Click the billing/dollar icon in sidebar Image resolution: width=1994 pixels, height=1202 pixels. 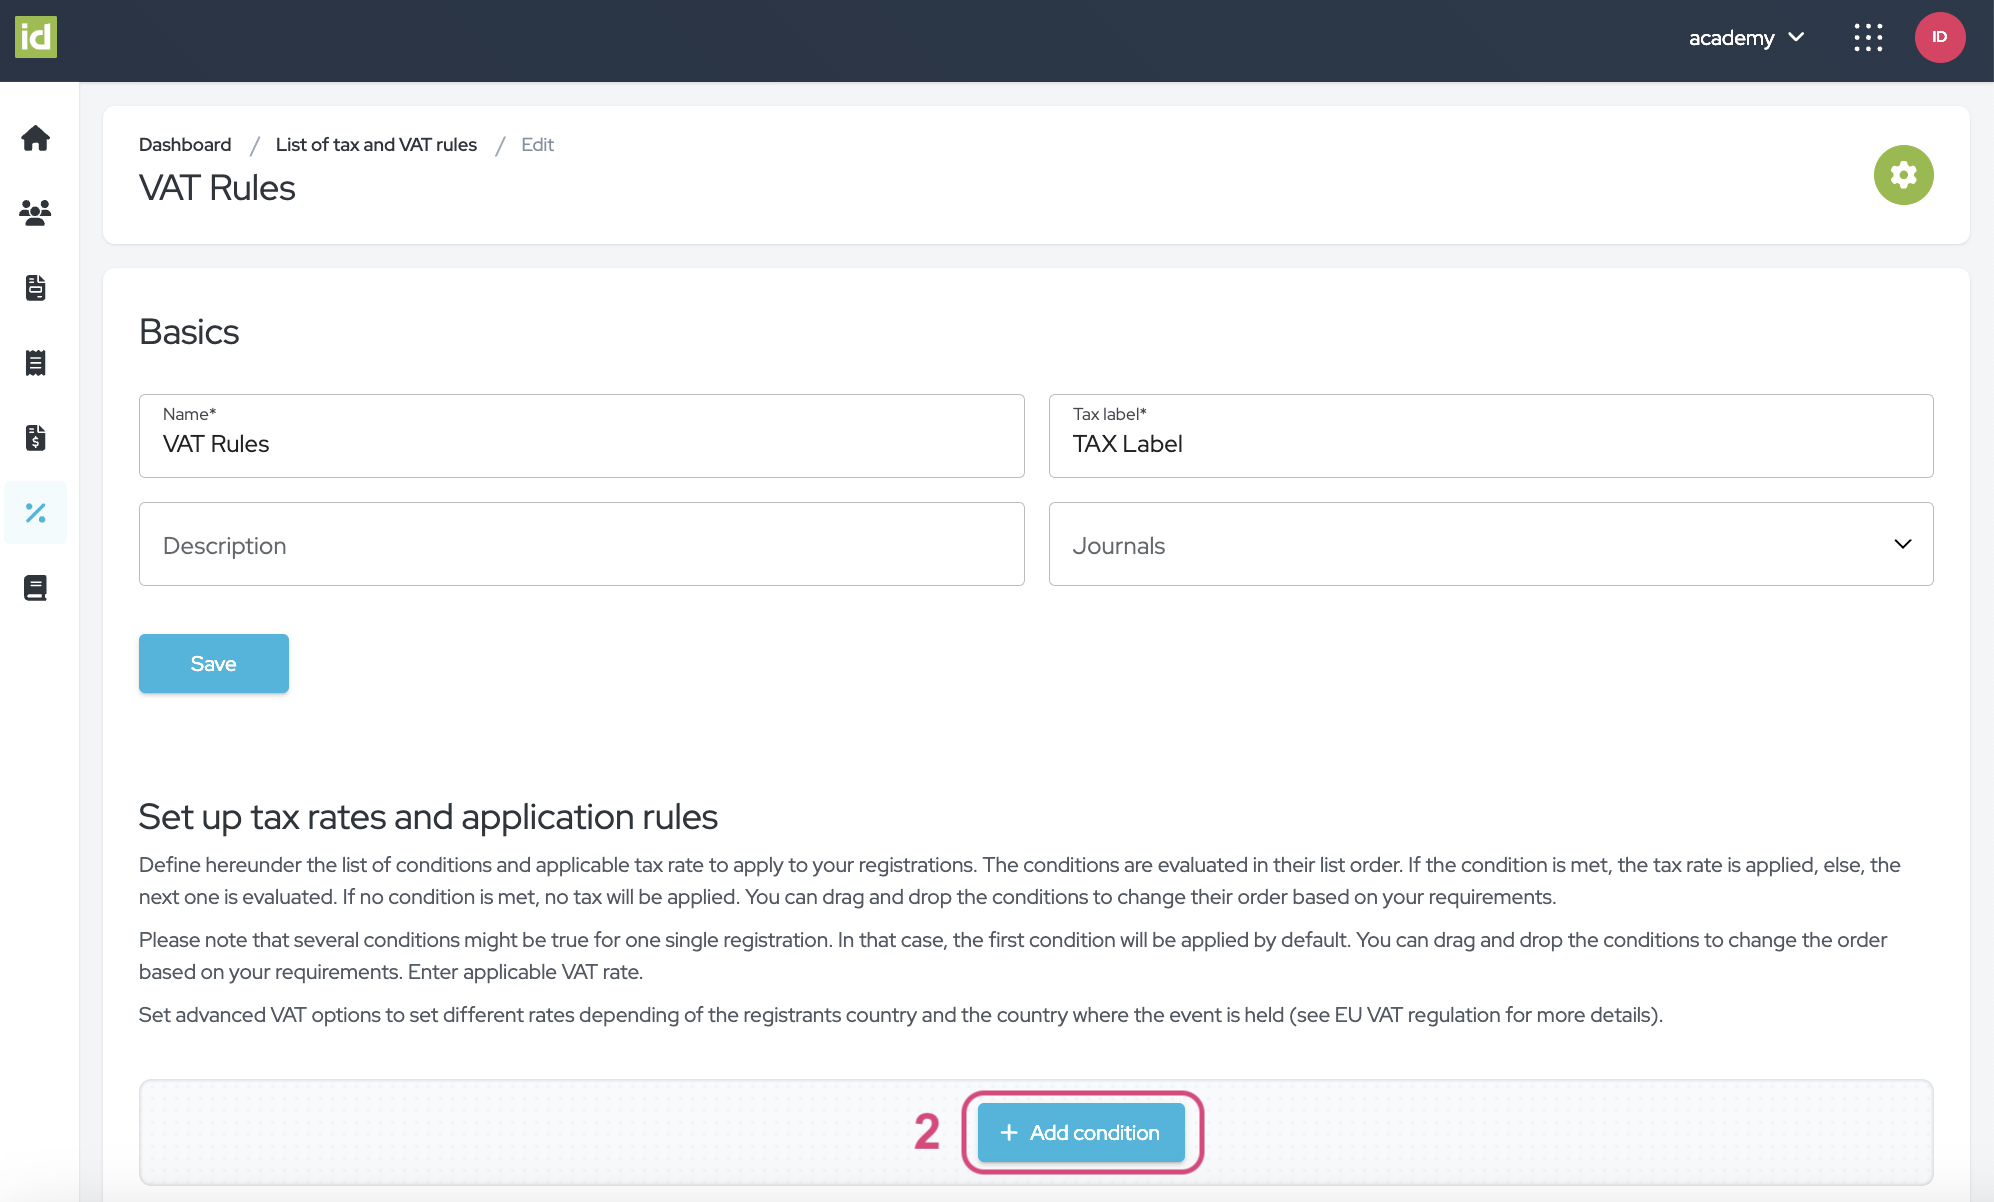[36, 437]
